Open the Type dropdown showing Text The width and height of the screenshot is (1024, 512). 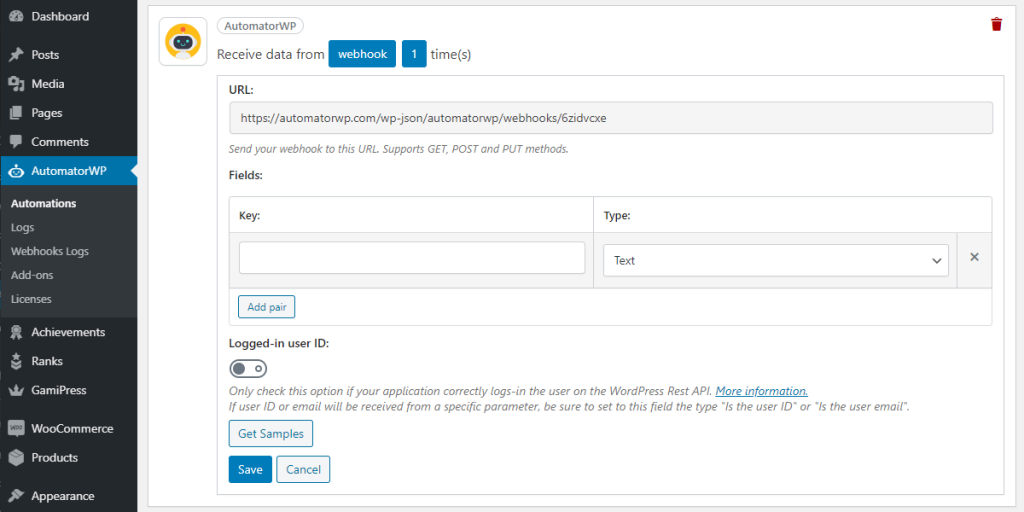pos(776,261)
